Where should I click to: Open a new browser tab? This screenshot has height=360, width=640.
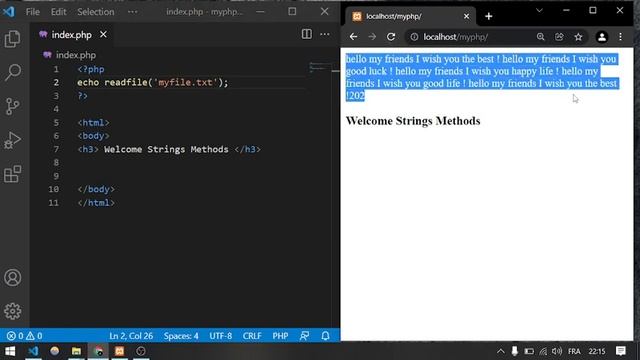[489, 16]
